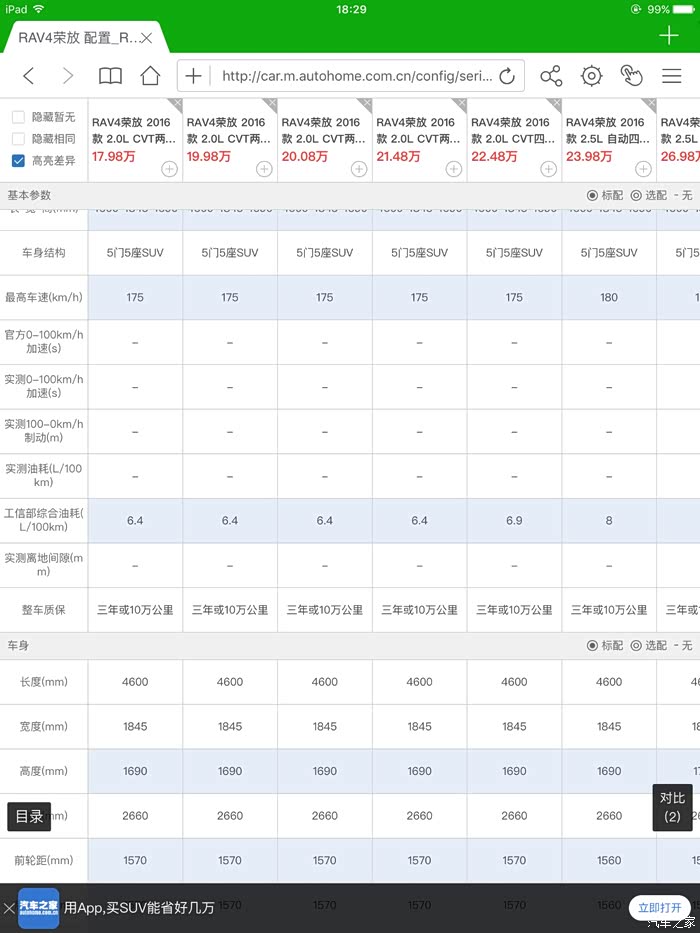Open a new tab with the plus icon
The height and width of the screenshot is (933, 700).
668,35
